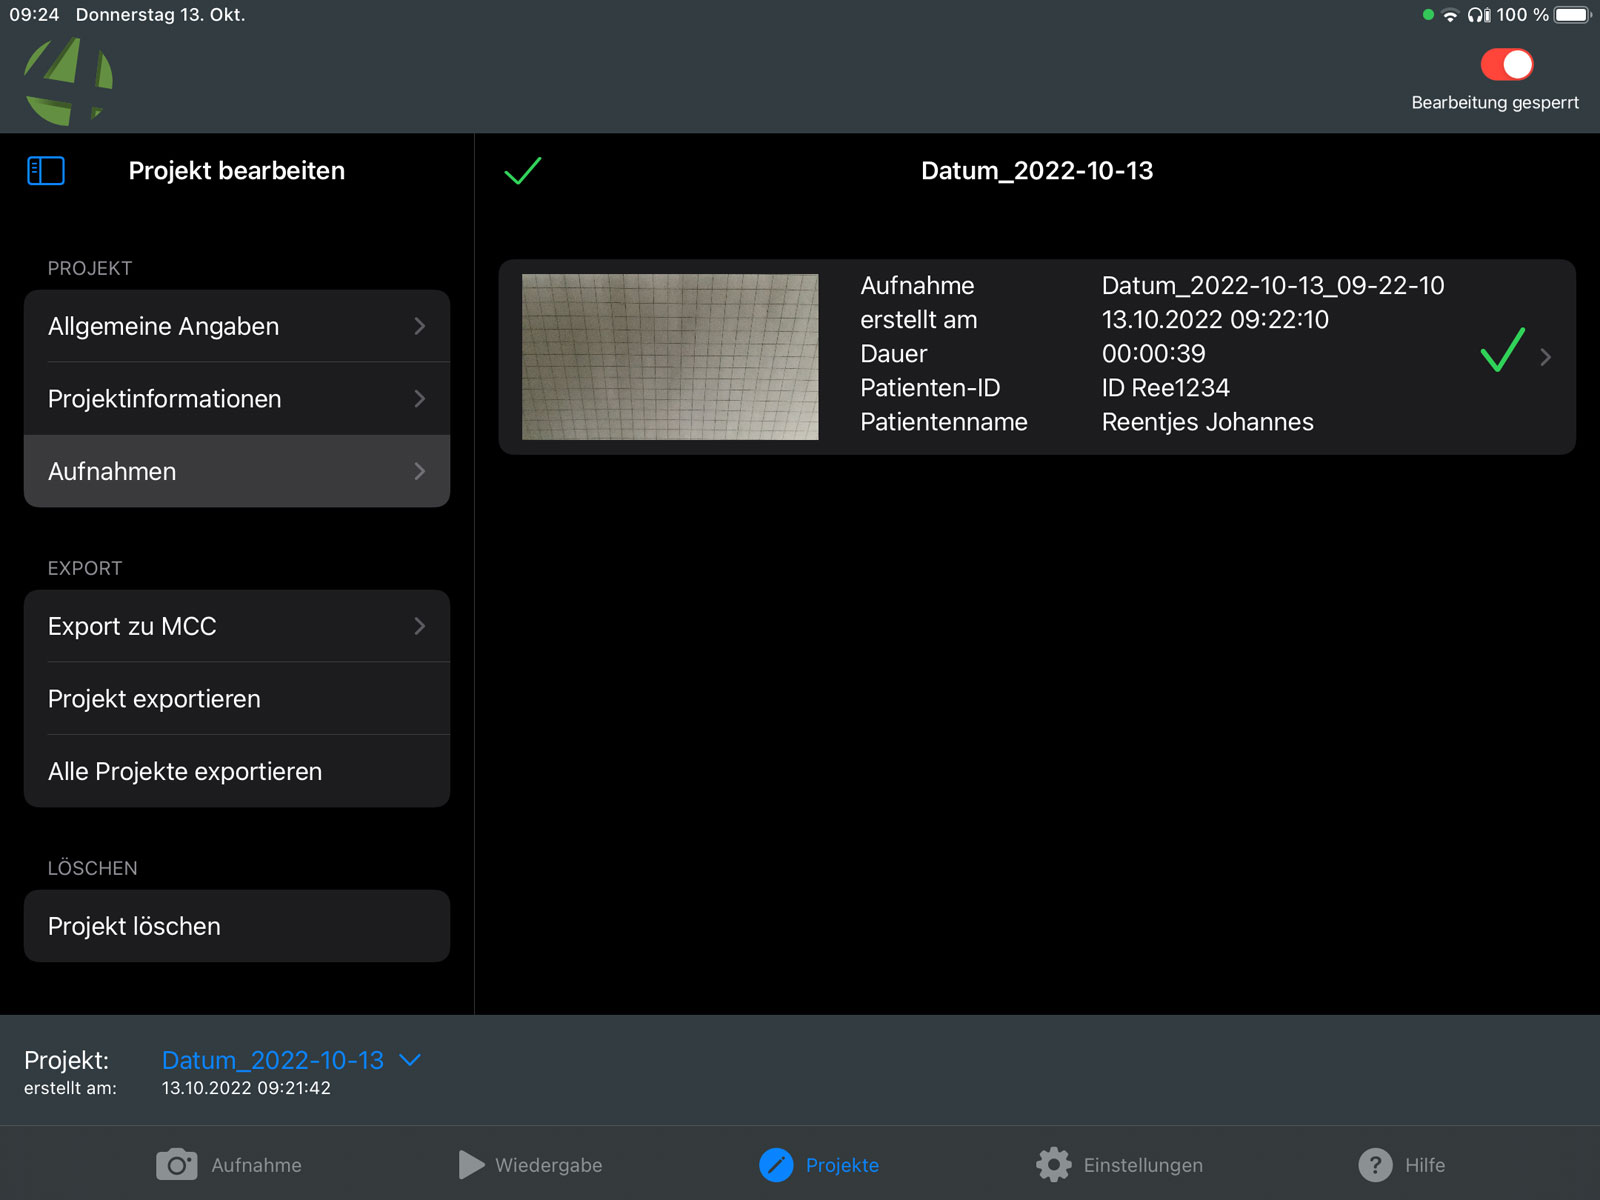This screenshot has width=1600, height=1200.
Task: Click the green app logo
Action: [68, 82]
